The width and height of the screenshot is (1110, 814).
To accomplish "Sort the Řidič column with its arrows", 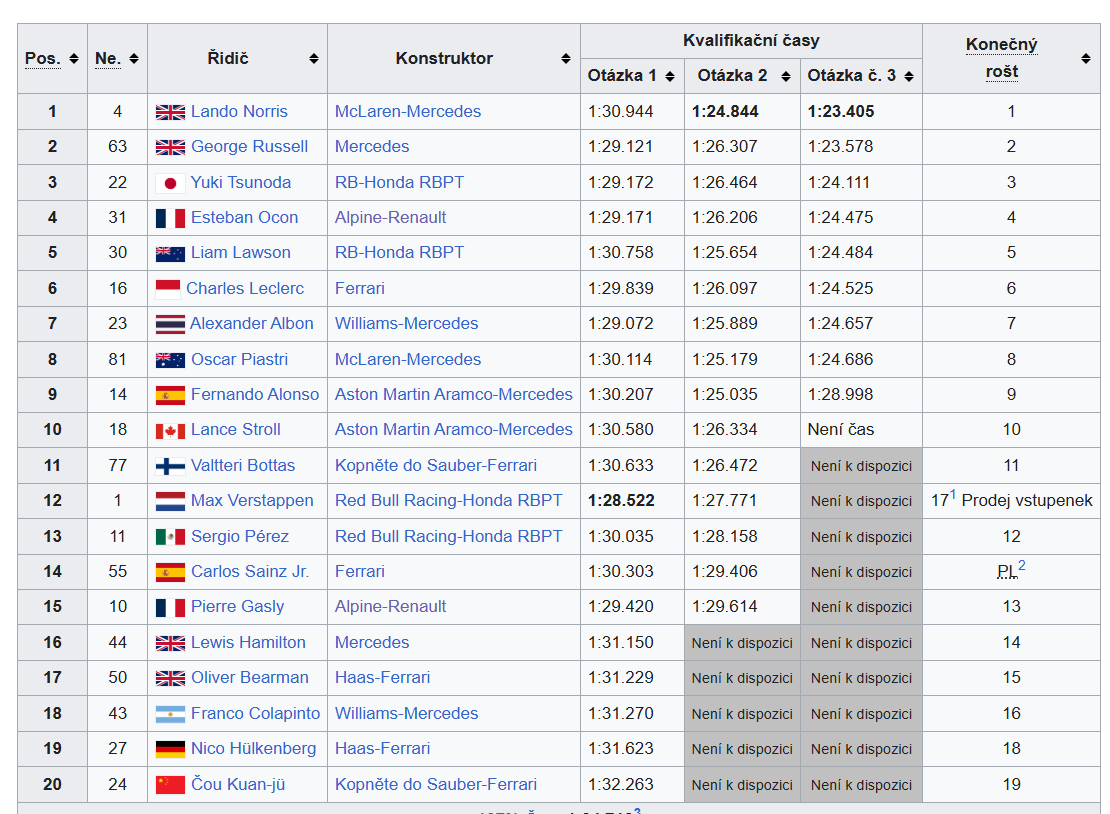I will click(314, 59).
